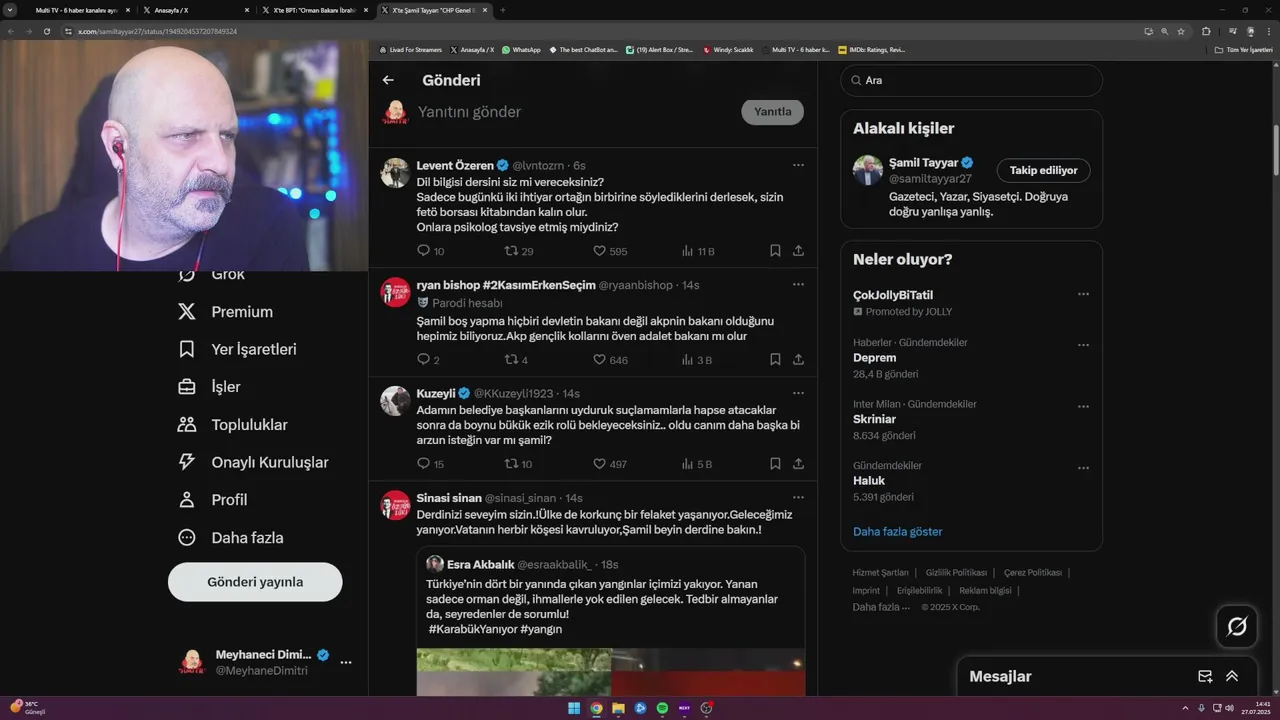Go back with the Gönderi arrow
Image resolution: width=1280 pixels, height=720 pixels.
[x=388, y=80]
